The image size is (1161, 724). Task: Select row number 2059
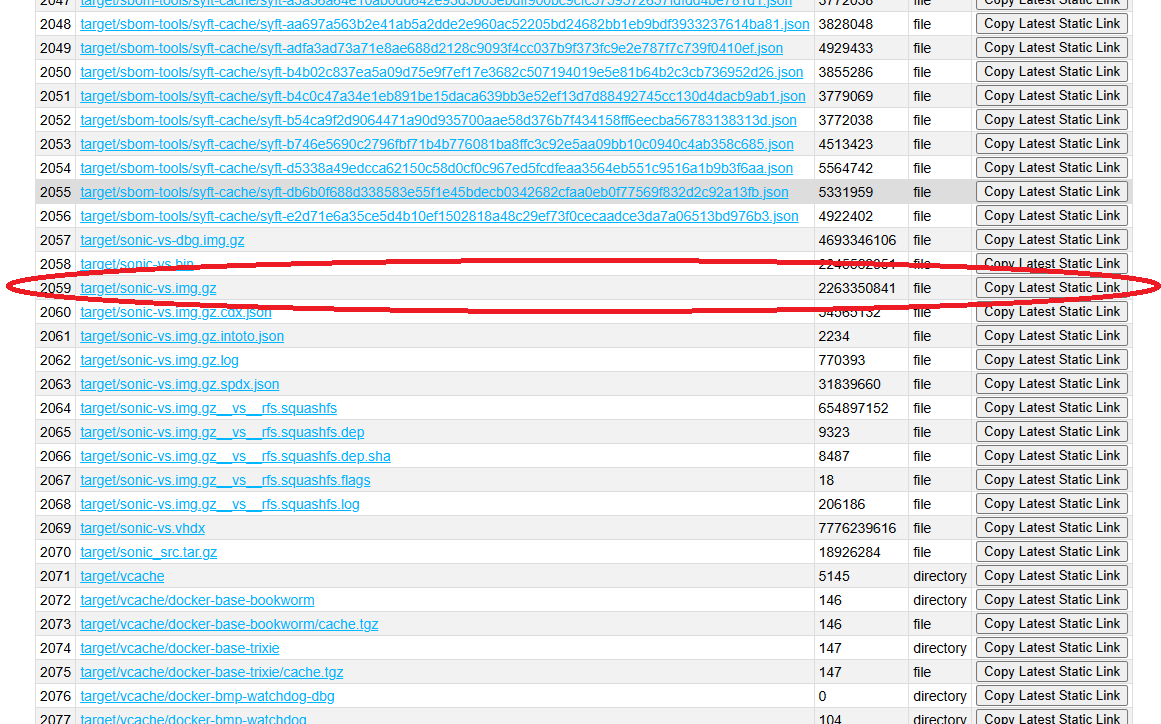[56, 288]
